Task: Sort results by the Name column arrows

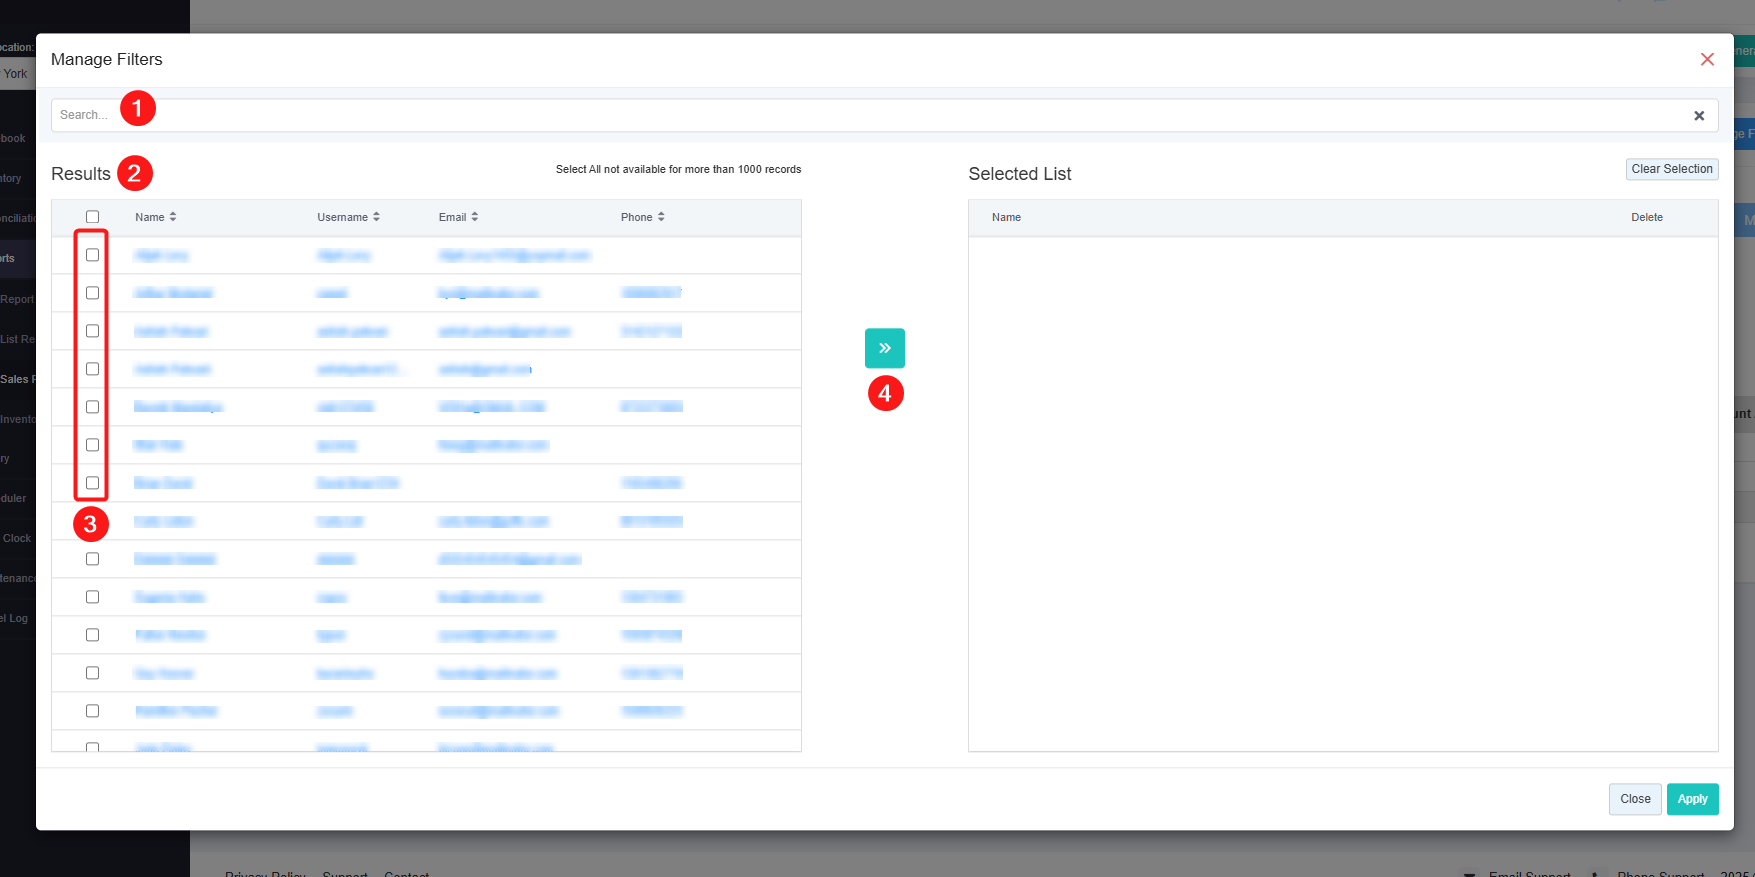Action: (173, 217)
